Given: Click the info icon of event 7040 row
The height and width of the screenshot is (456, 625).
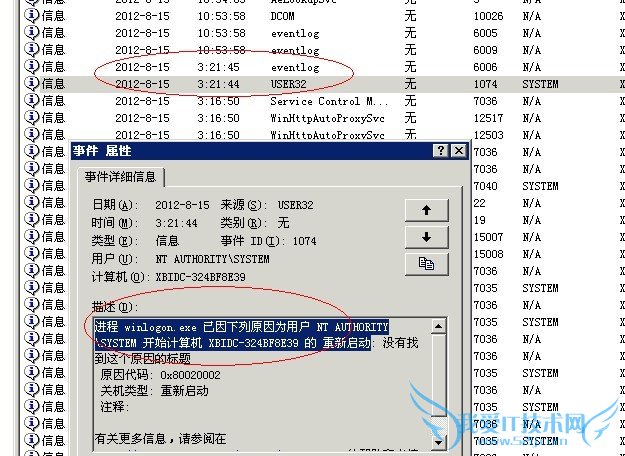Looking at the screenshot, I should [31, 185].
